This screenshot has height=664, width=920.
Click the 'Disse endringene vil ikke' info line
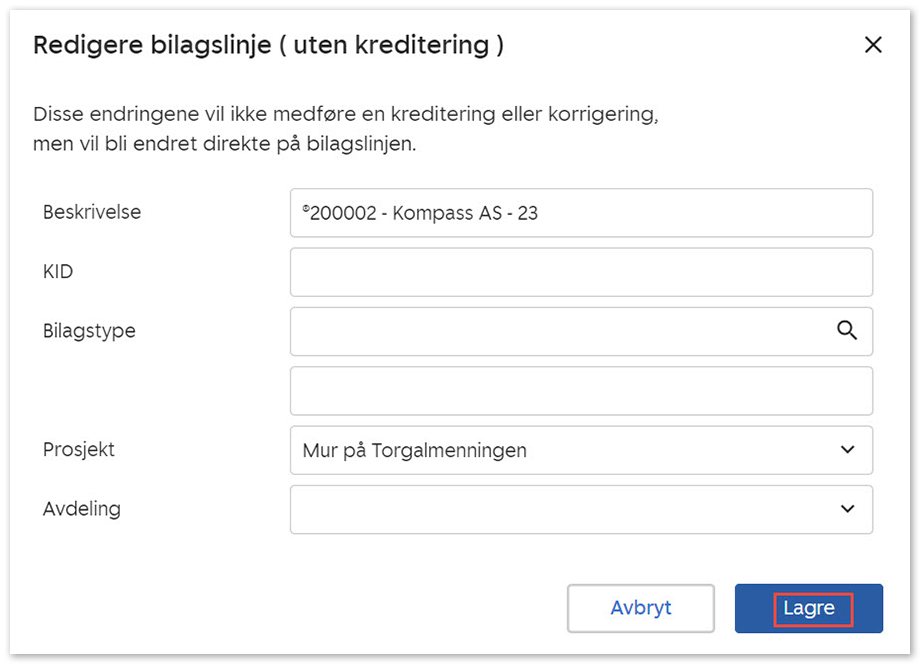(x=345, y=113)
